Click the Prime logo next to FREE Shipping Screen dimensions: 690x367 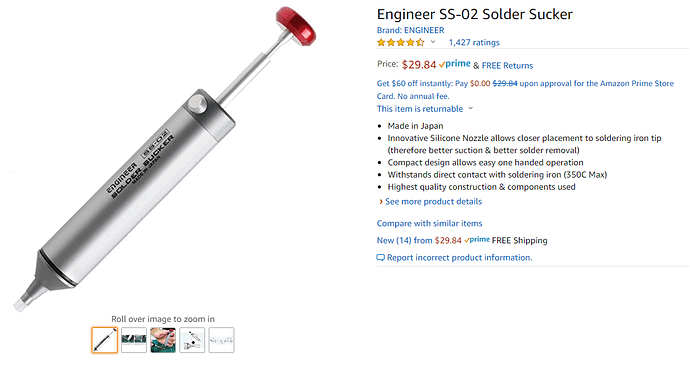[477, 240]
